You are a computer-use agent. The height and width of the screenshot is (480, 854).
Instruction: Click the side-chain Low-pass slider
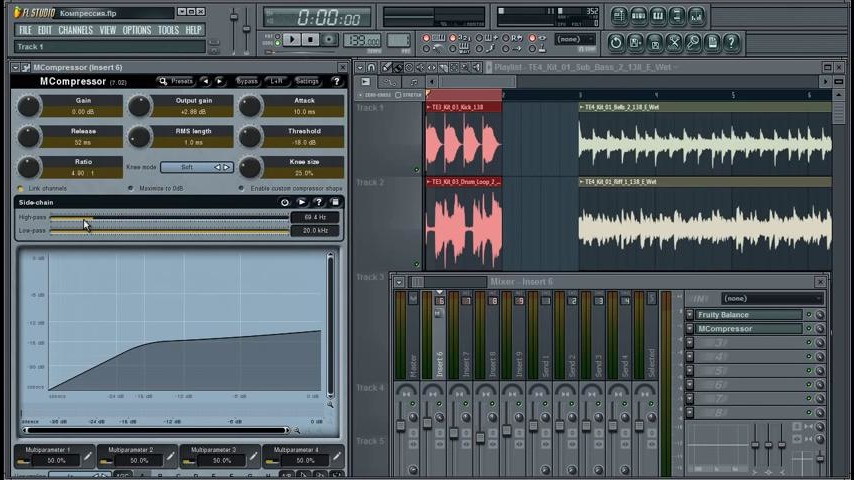point(169,231)
